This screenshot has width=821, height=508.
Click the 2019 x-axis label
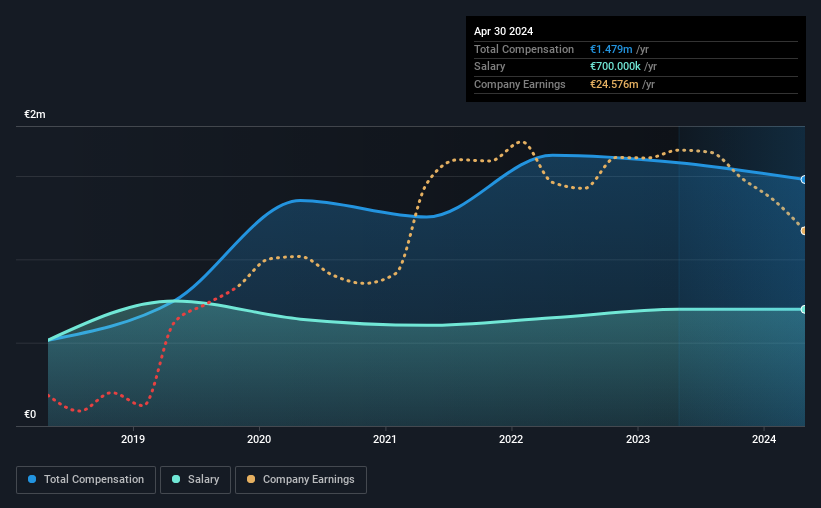(x=133, y=439)
